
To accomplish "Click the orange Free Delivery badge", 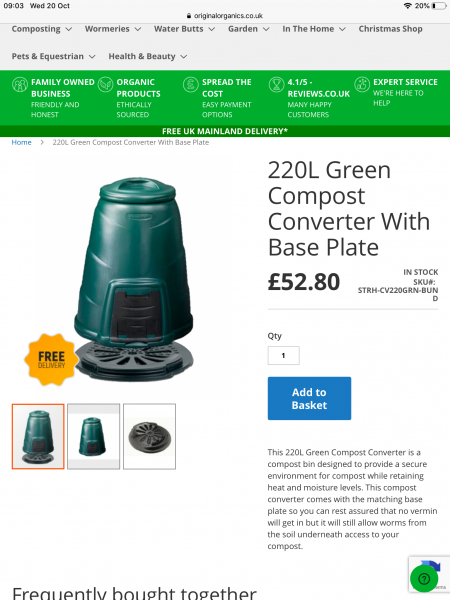I will [x=51, y=359].
